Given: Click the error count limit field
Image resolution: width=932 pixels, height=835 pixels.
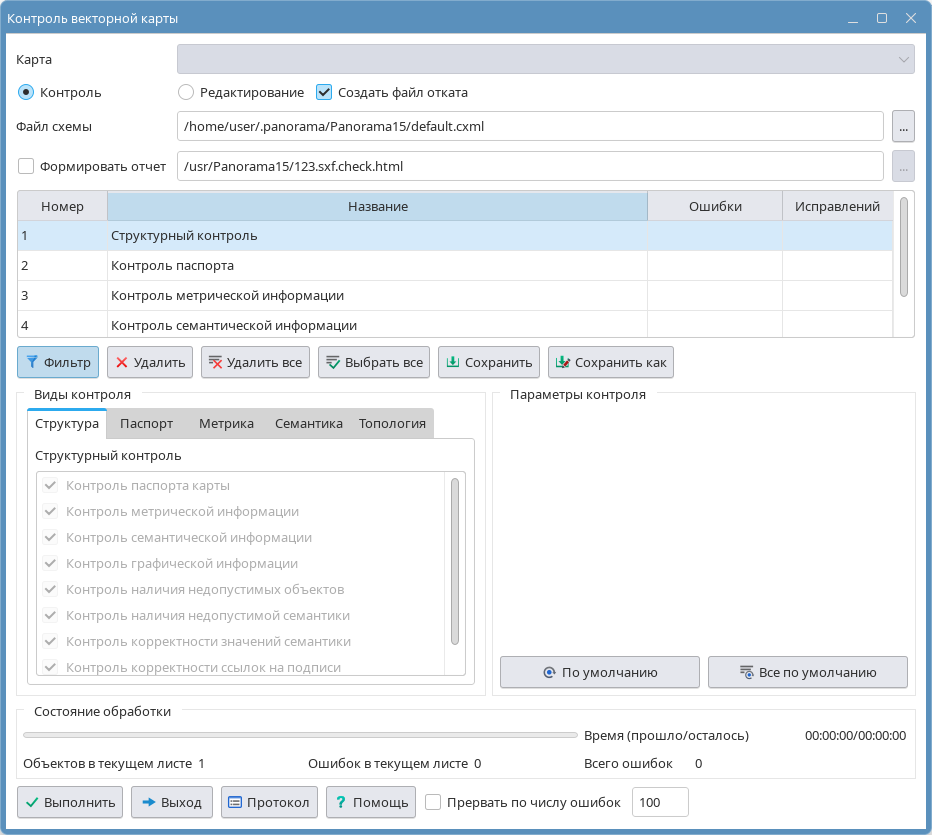Looking at the screenshot, I should tap(660, 802).
